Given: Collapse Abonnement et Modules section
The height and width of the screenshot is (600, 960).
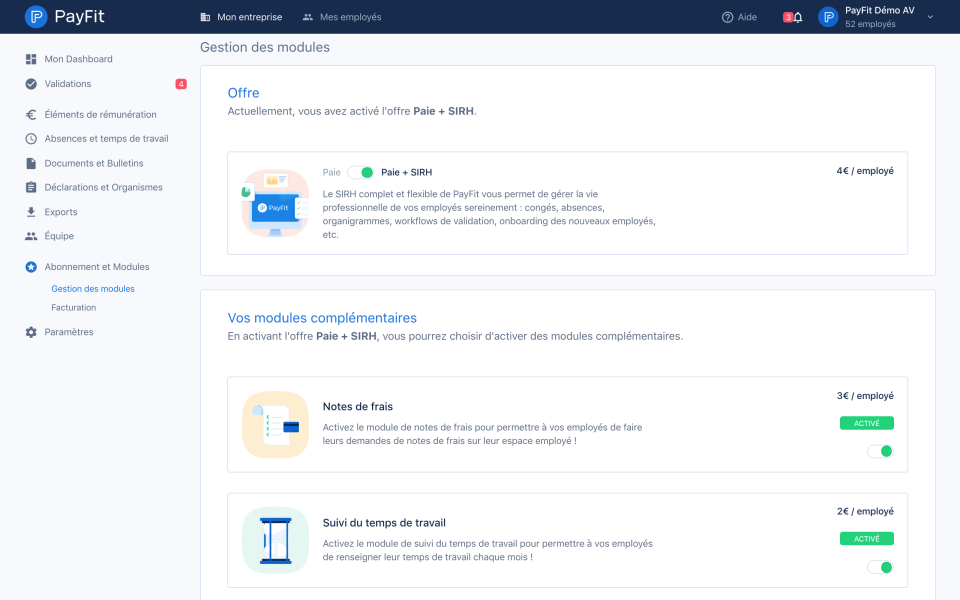Looking at the screenshot, I should point(97,267).
